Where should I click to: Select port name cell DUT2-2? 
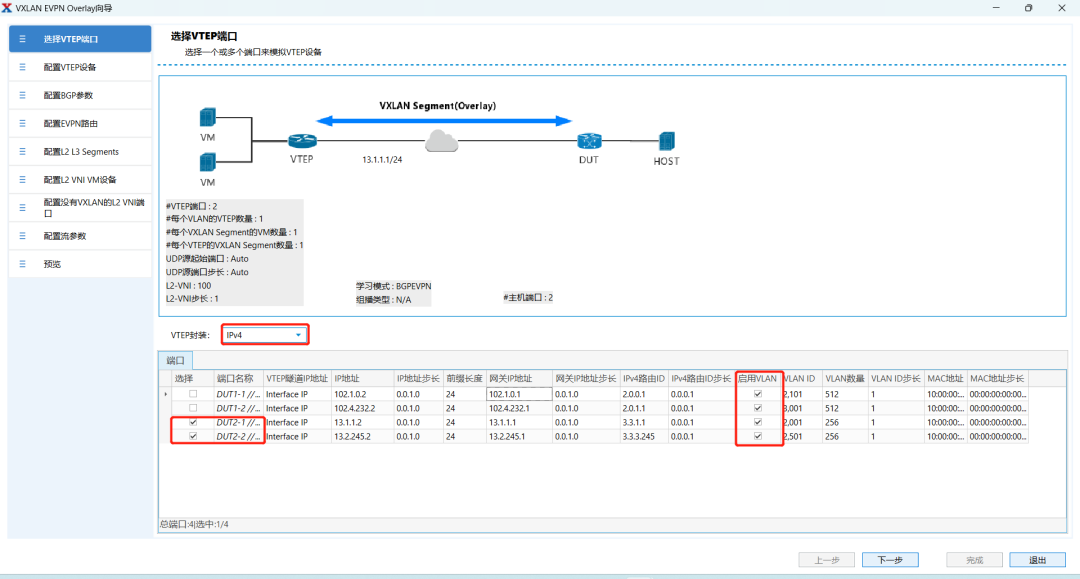(x=239, y=436)
